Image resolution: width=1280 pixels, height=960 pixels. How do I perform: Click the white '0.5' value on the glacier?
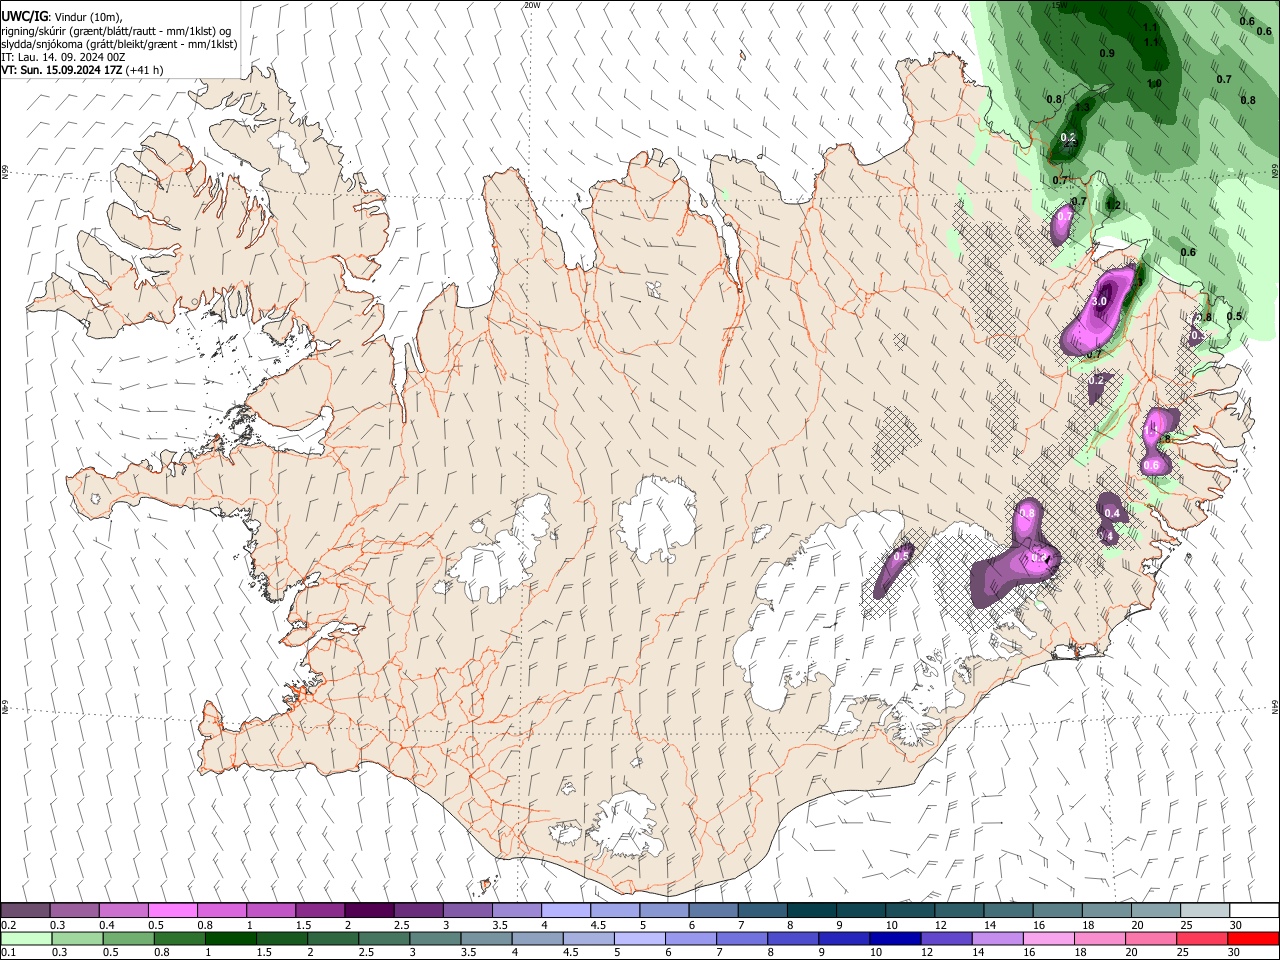pyautogui.click(x=901, y=556)
